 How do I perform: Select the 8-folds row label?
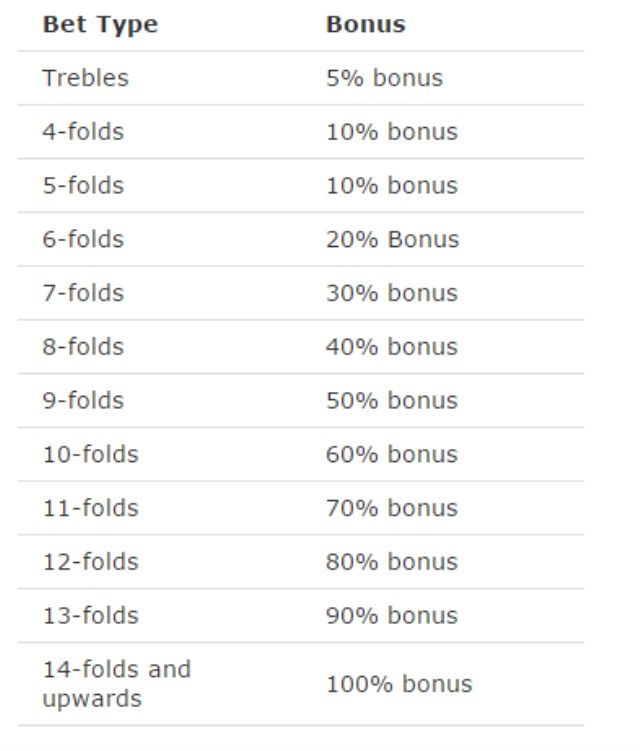[x=83, y=346]
